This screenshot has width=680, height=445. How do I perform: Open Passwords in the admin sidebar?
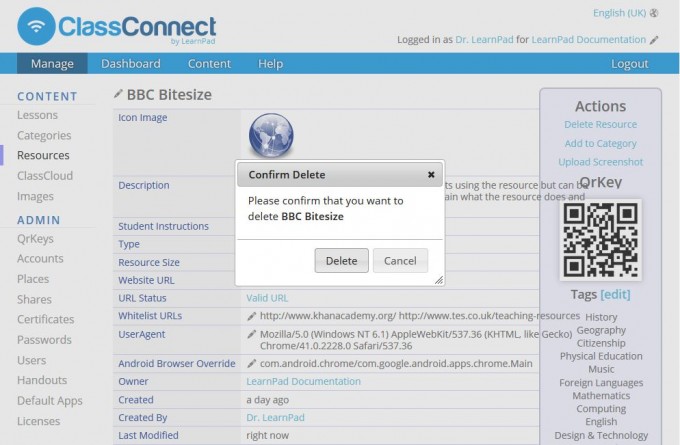[44, 340]
